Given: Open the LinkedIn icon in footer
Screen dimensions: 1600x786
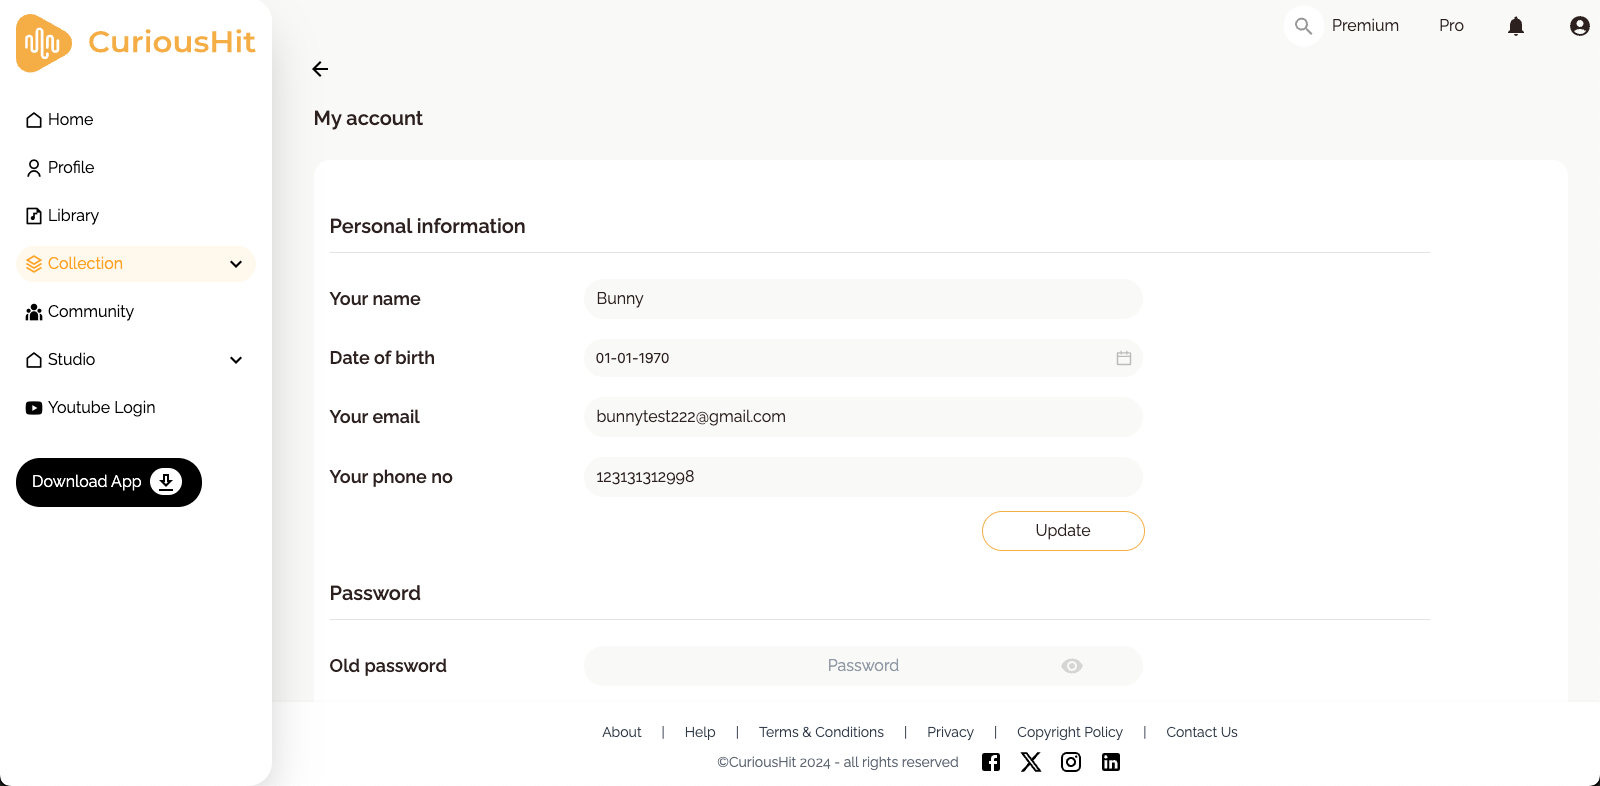Looking at the screenshot, I should point(1111,762).
